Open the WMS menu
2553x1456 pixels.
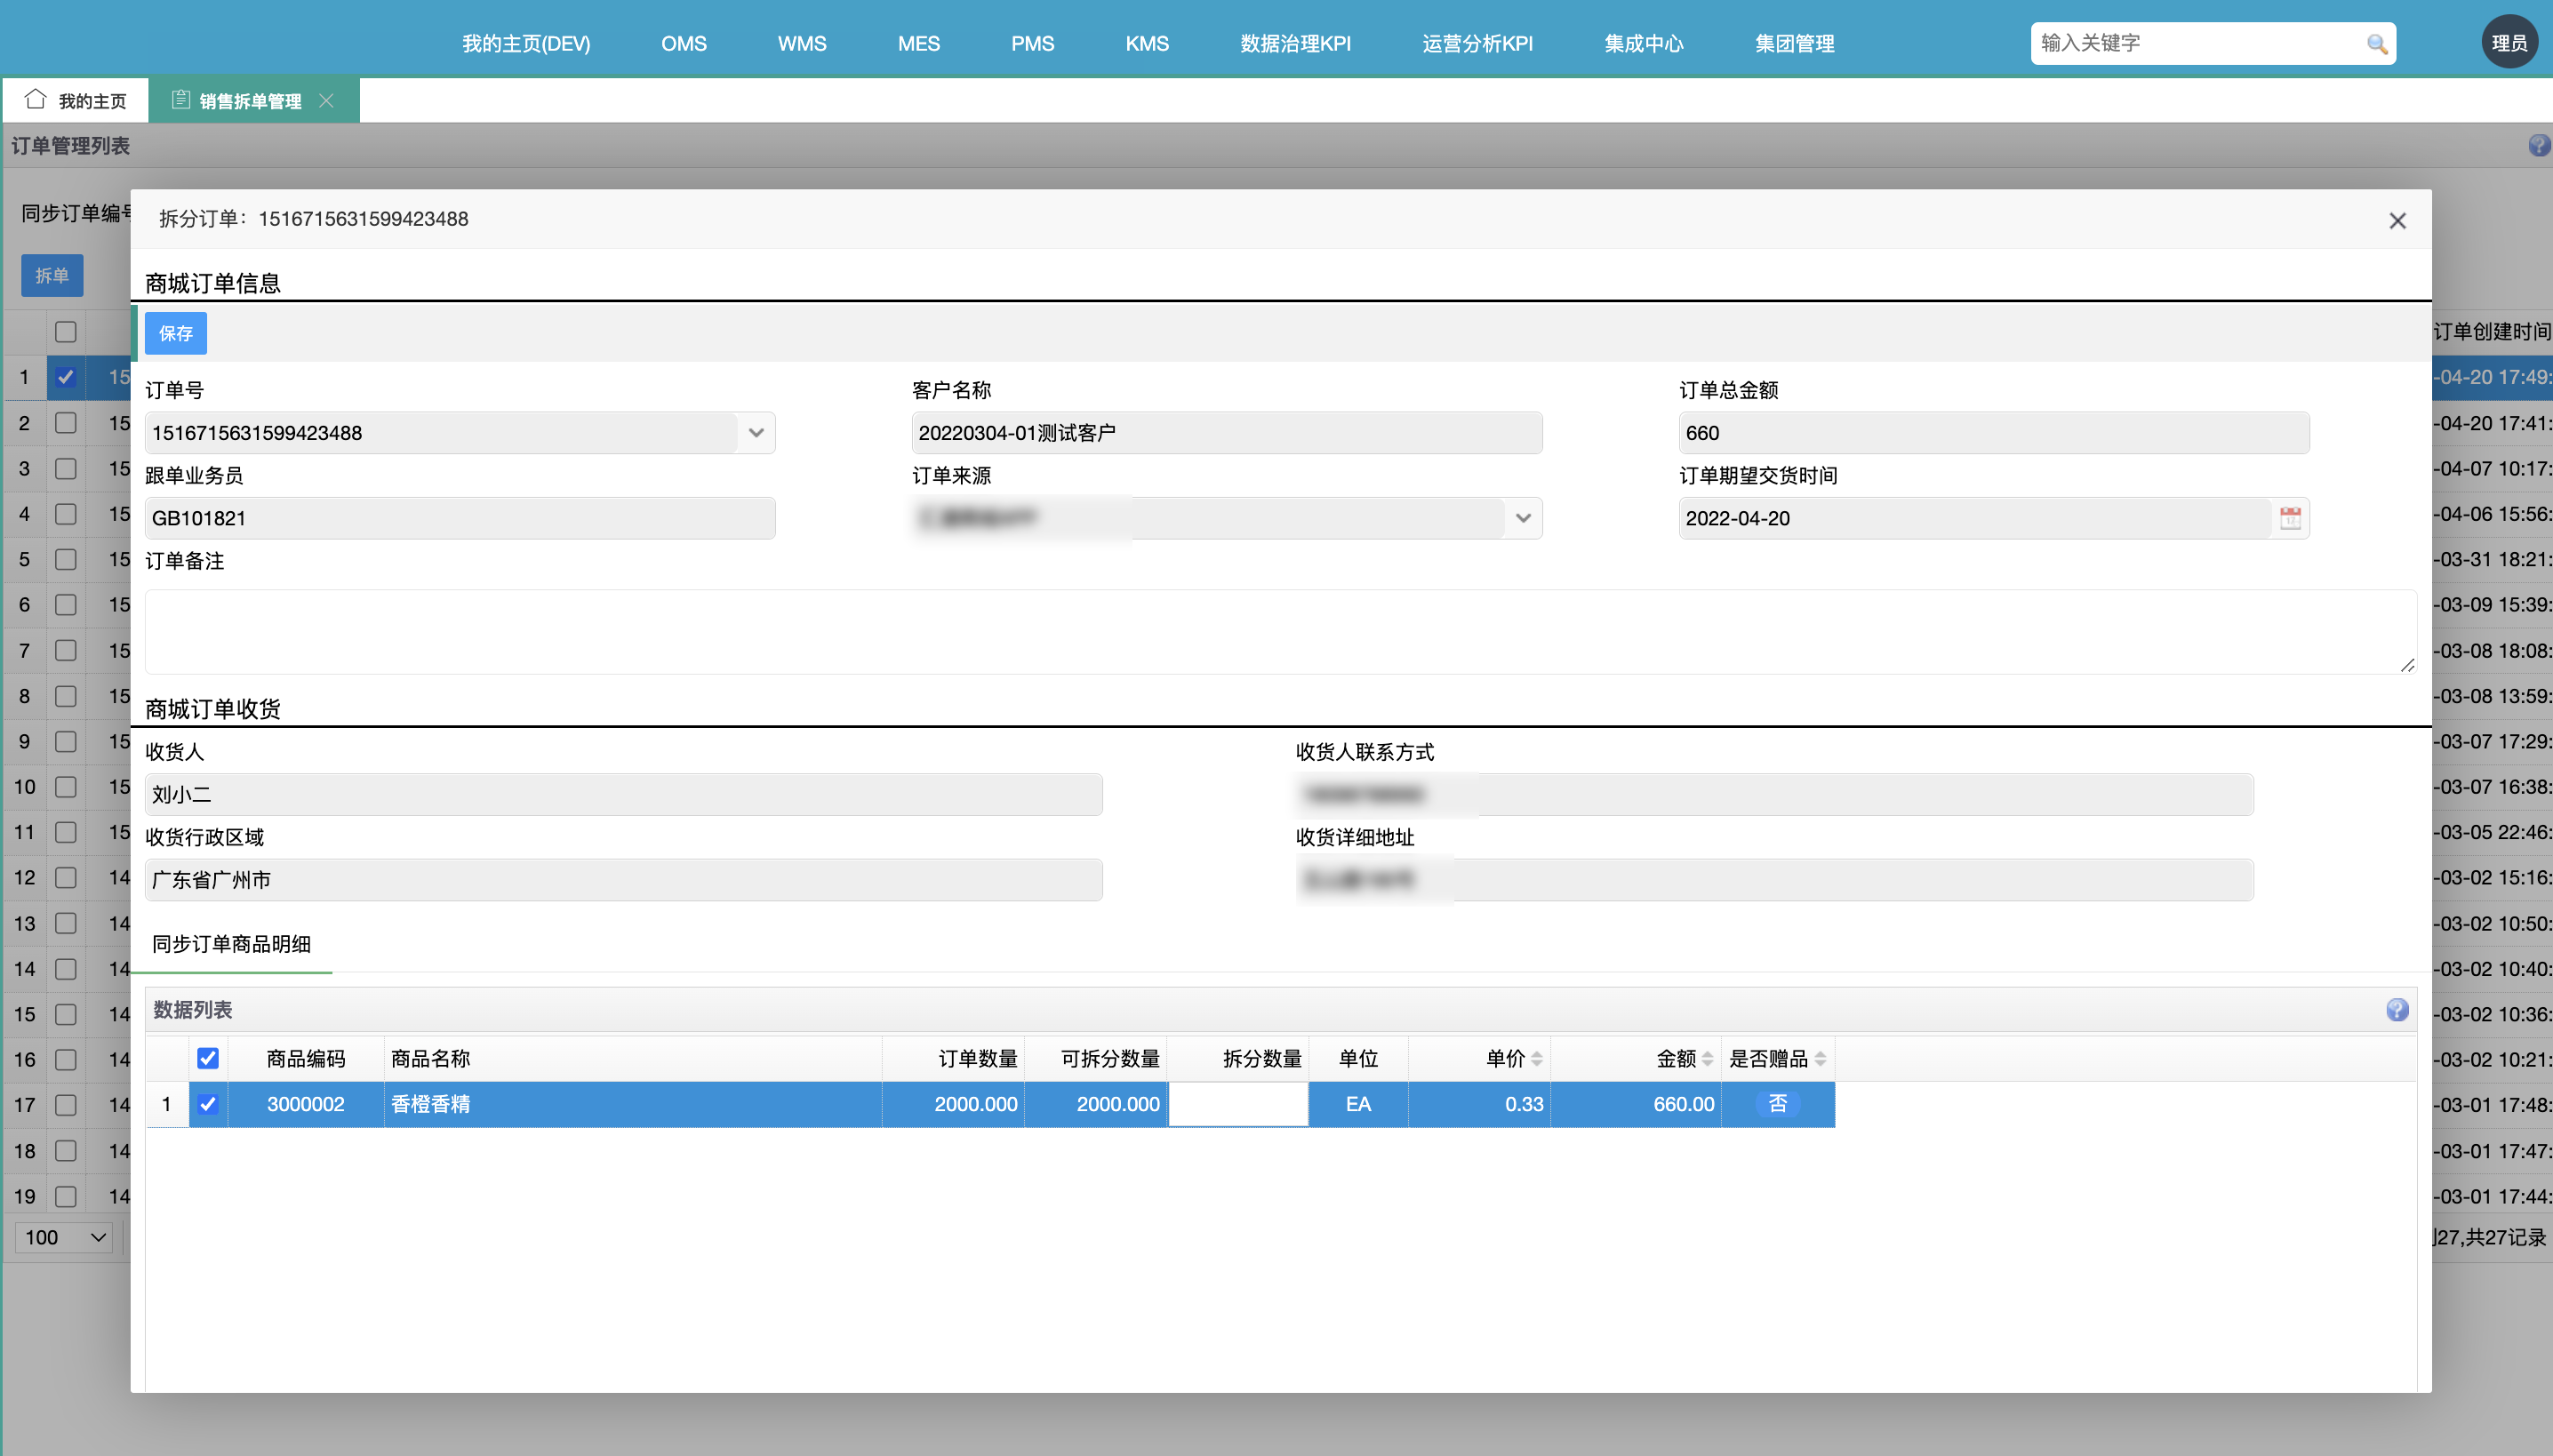point(802,44)
